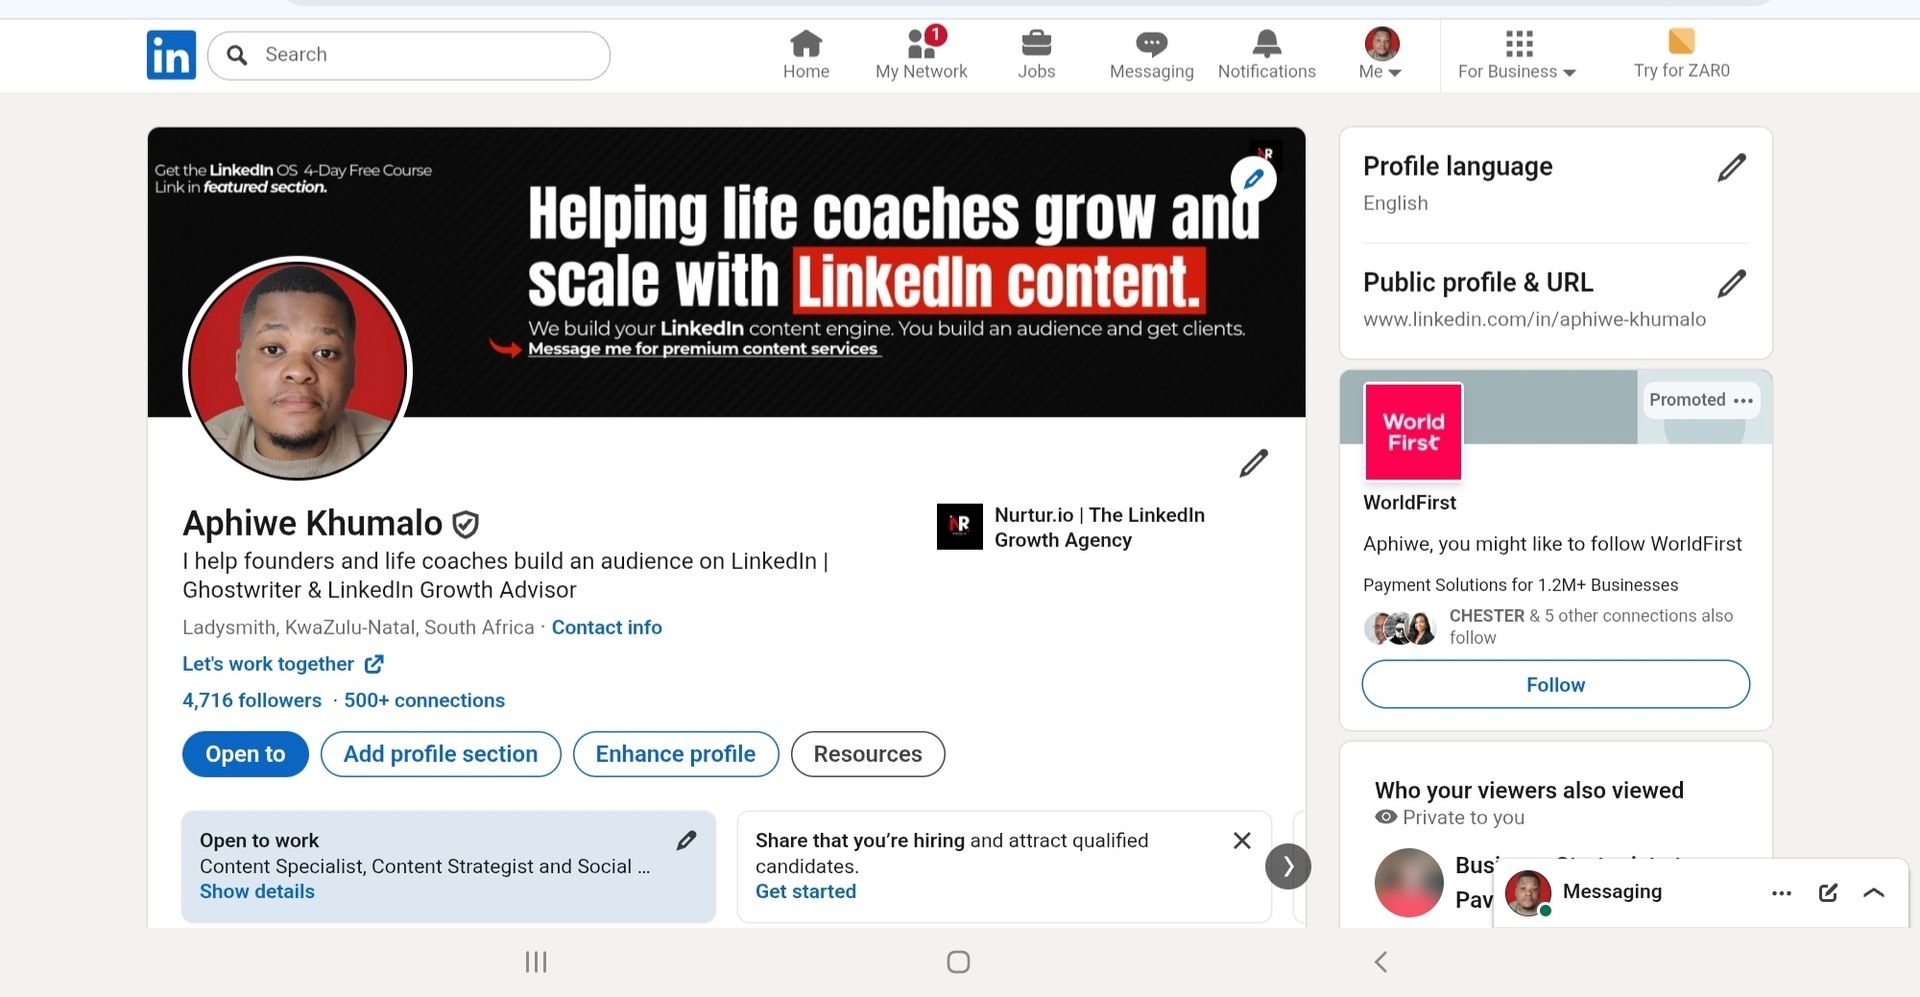
Task: Open the Contact info link
Action: pos(606,627)
